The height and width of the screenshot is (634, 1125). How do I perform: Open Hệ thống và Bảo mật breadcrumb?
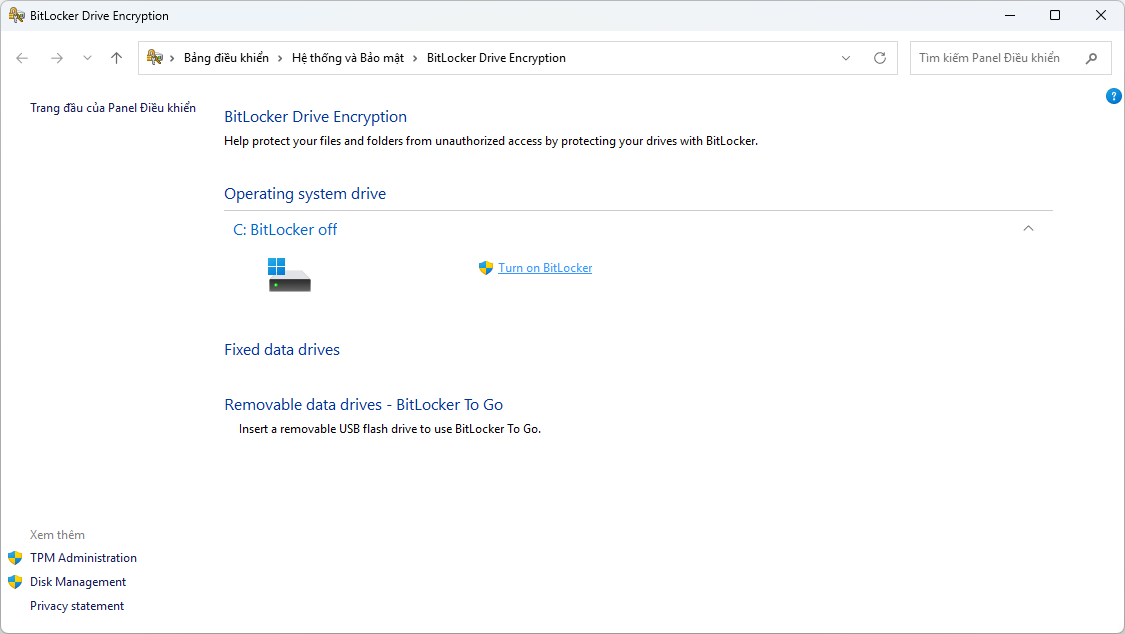(347, 58)
